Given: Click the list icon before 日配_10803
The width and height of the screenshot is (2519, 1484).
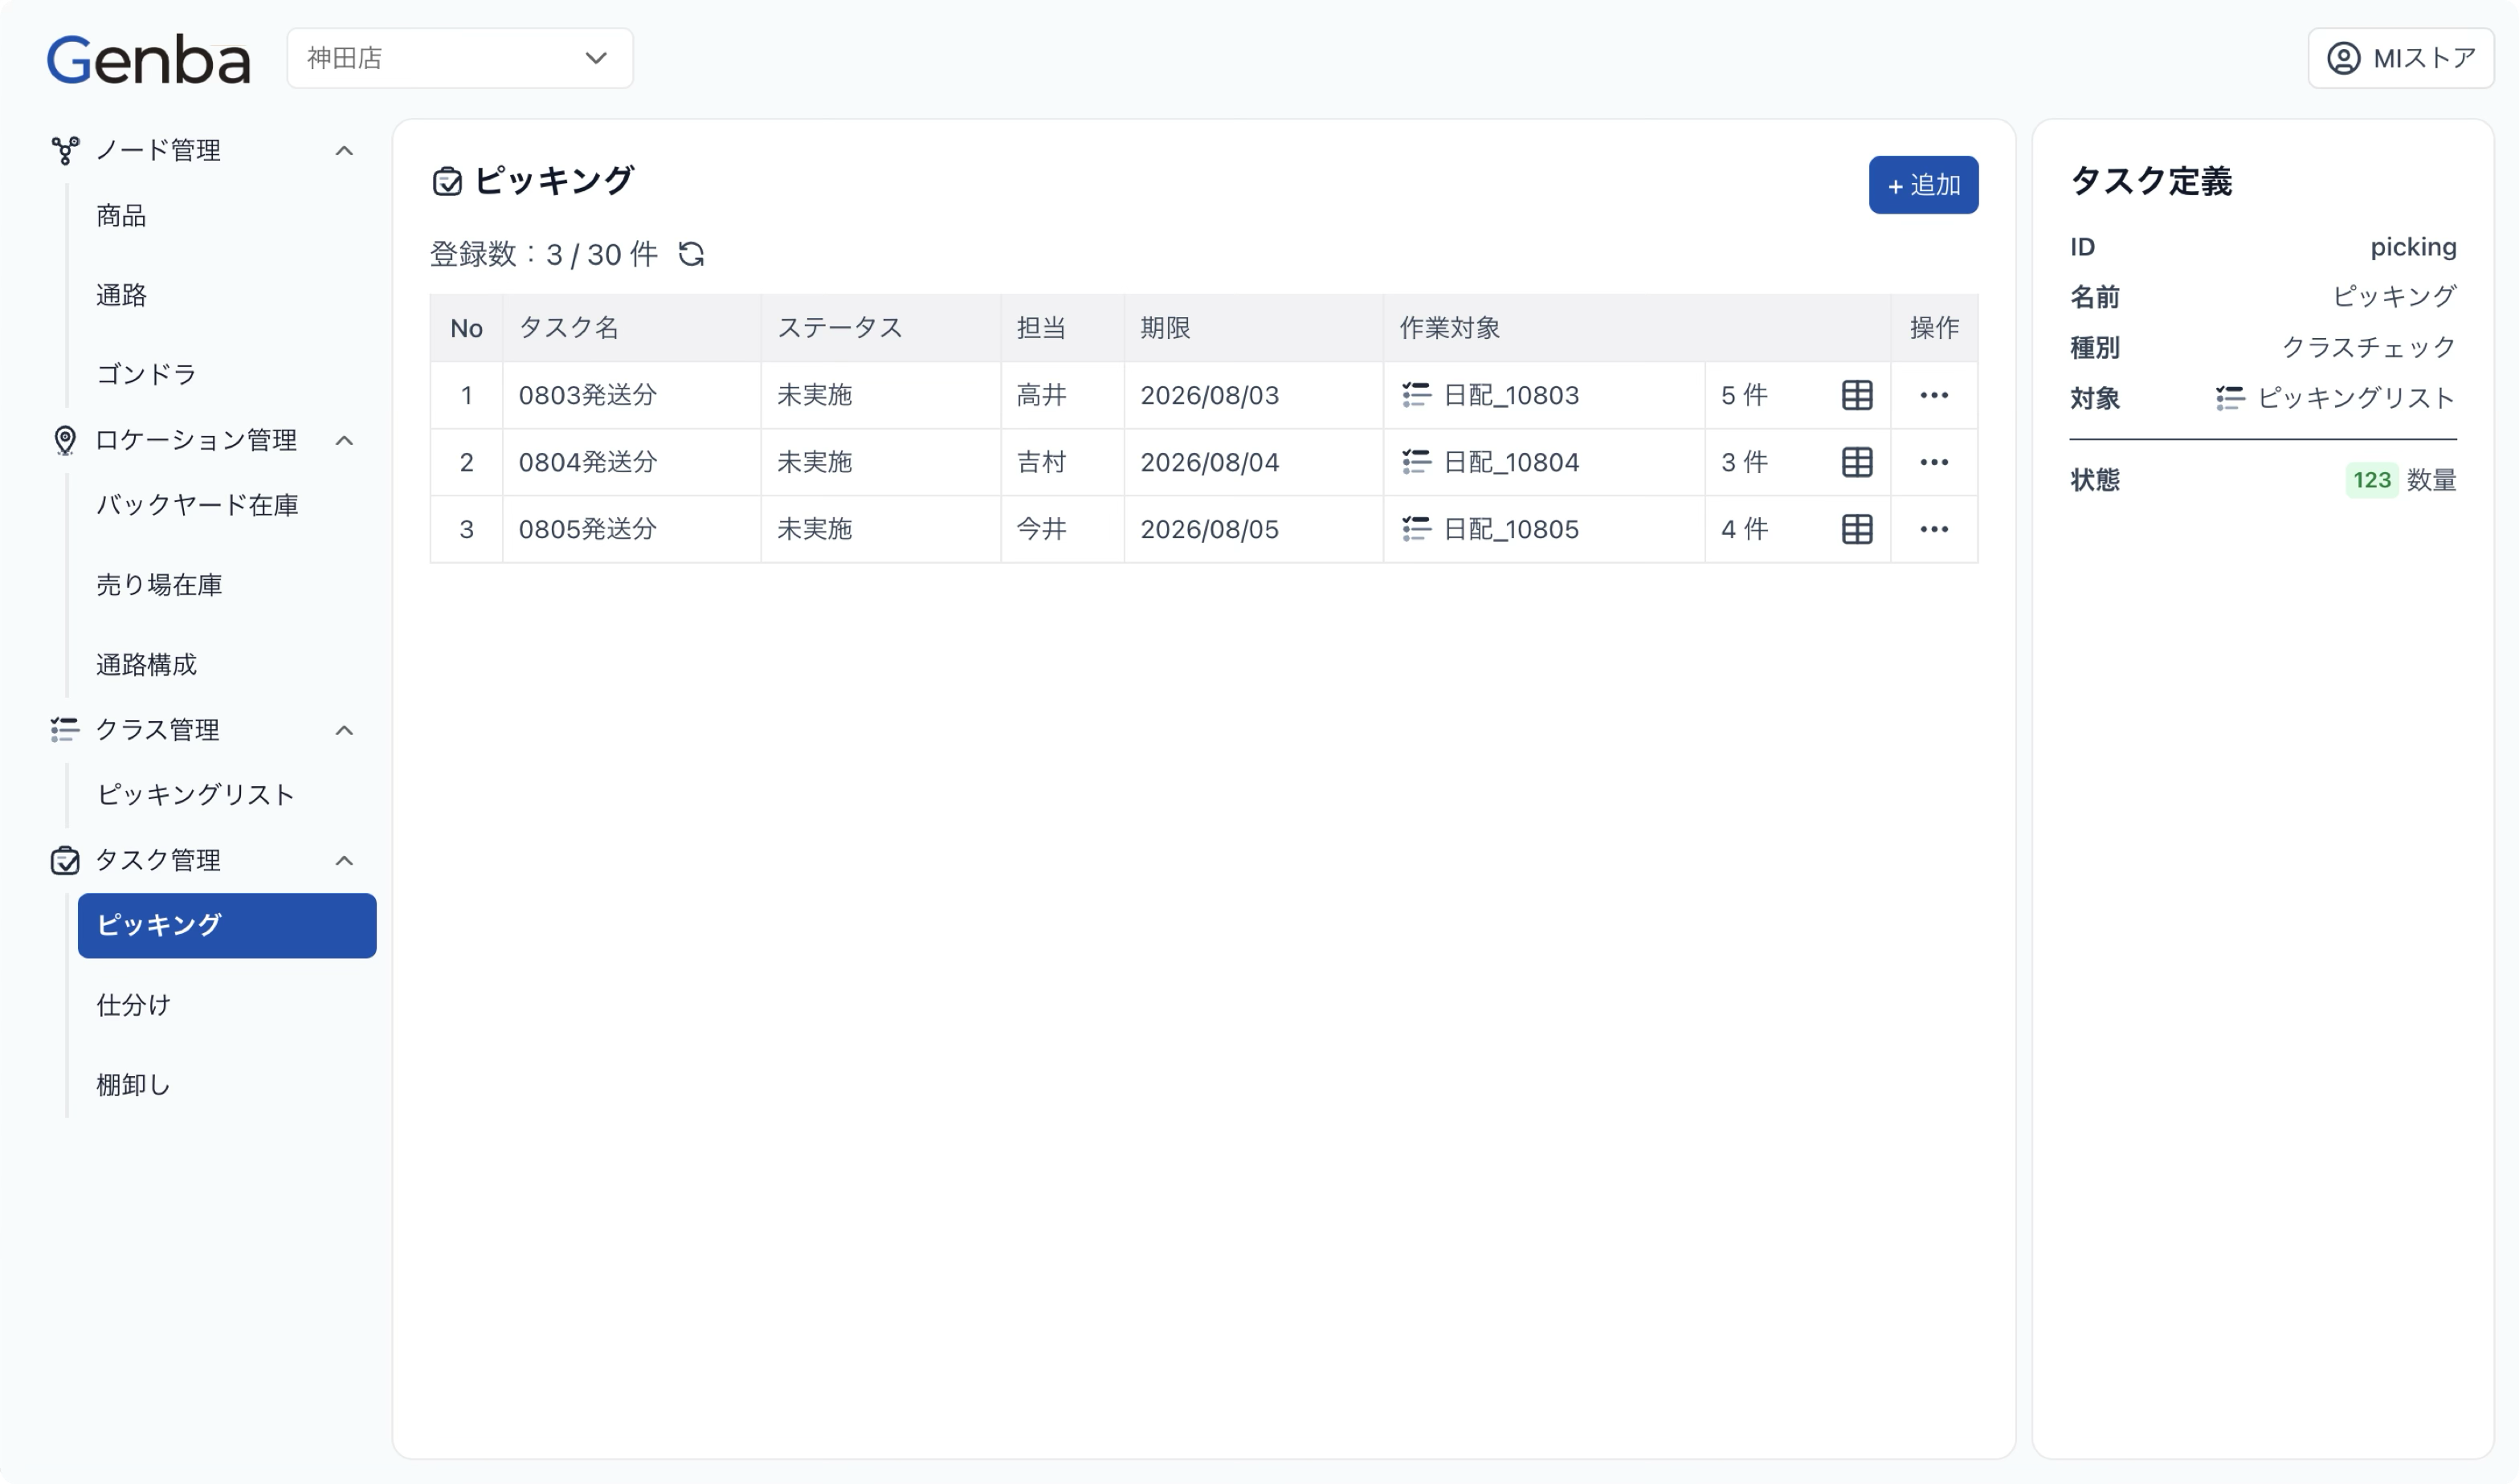Looking at the screenshot, I should [x=1416, y=395].
